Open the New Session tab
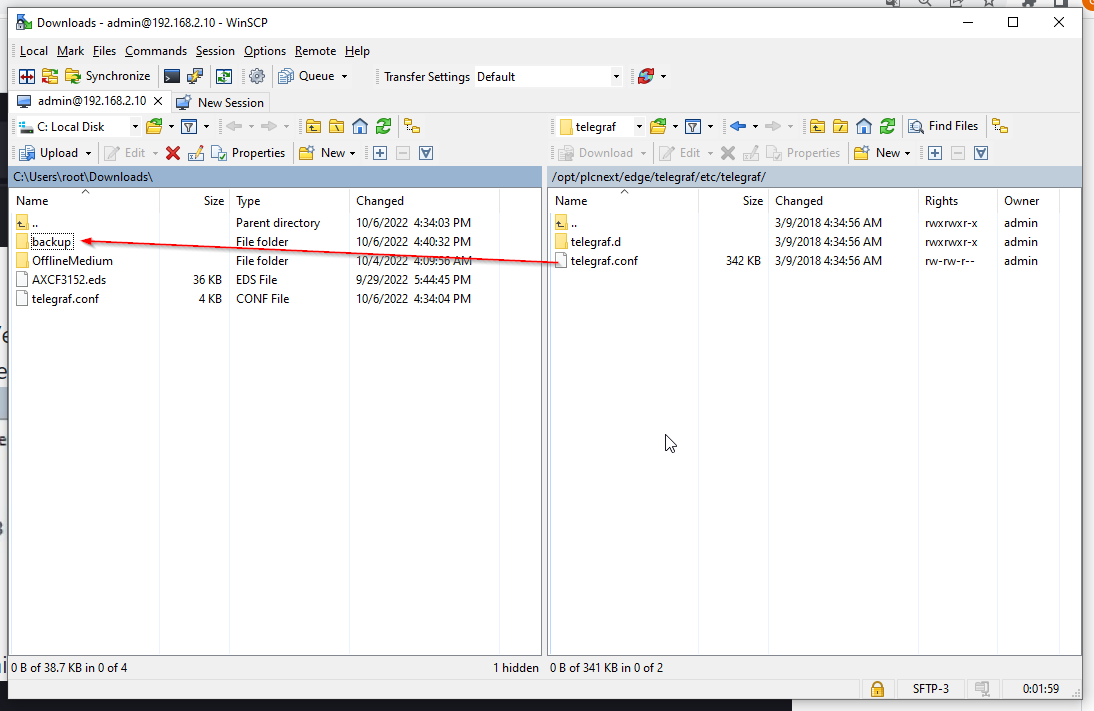This screenshot has height=711, width=1094. click(x=220, y=103)
